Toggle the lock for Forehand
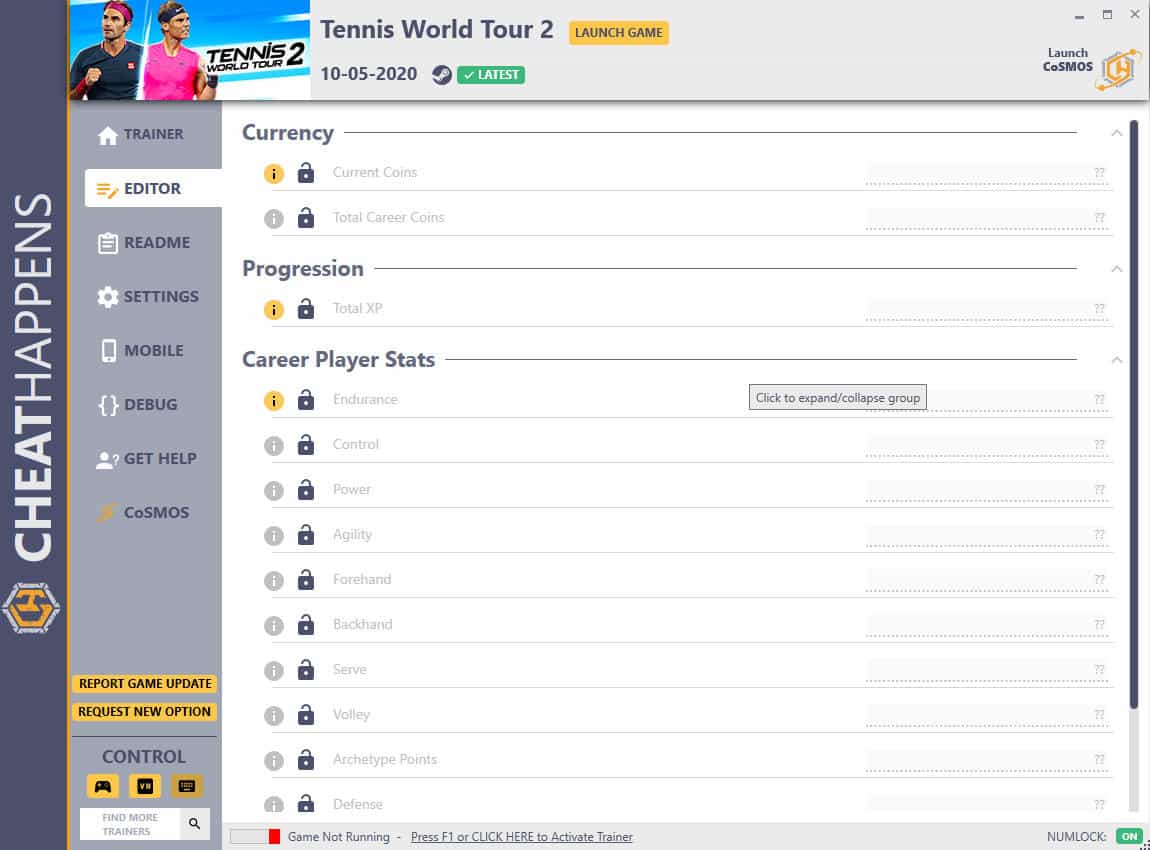The width and height of the screenshot is (1150, 850). [306, 580]
